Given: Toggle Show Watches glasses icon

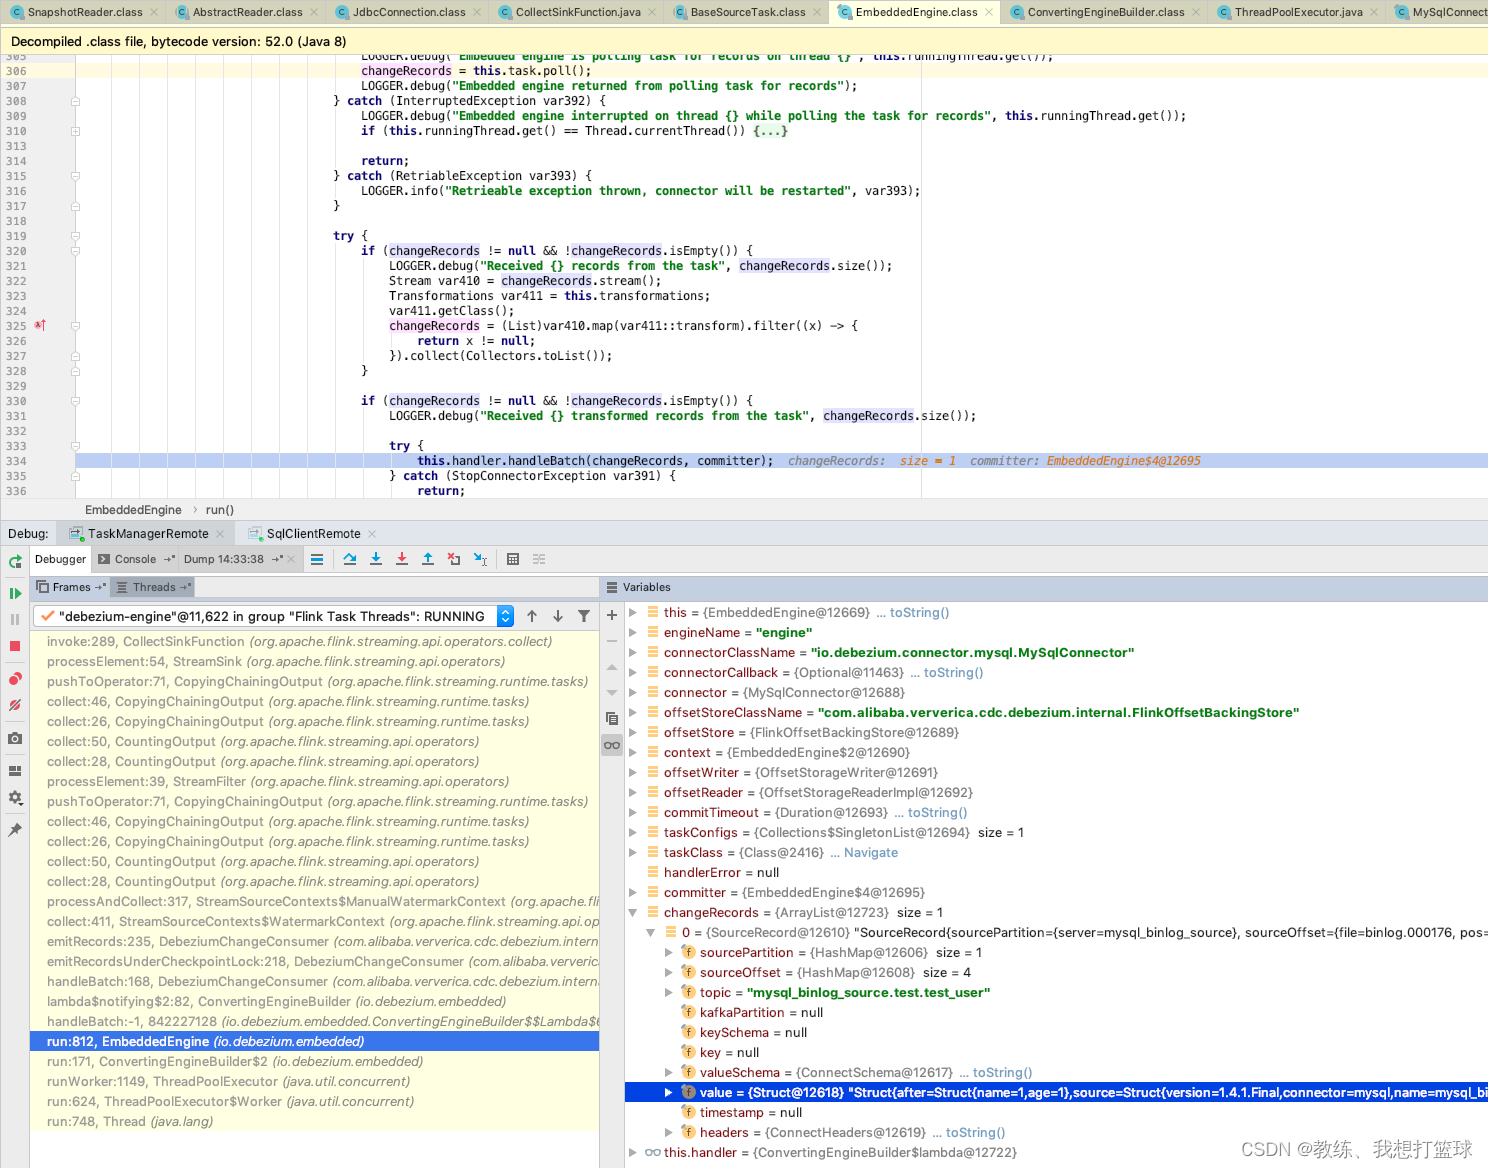Looking at the screenshot, I should coord(612,745).
